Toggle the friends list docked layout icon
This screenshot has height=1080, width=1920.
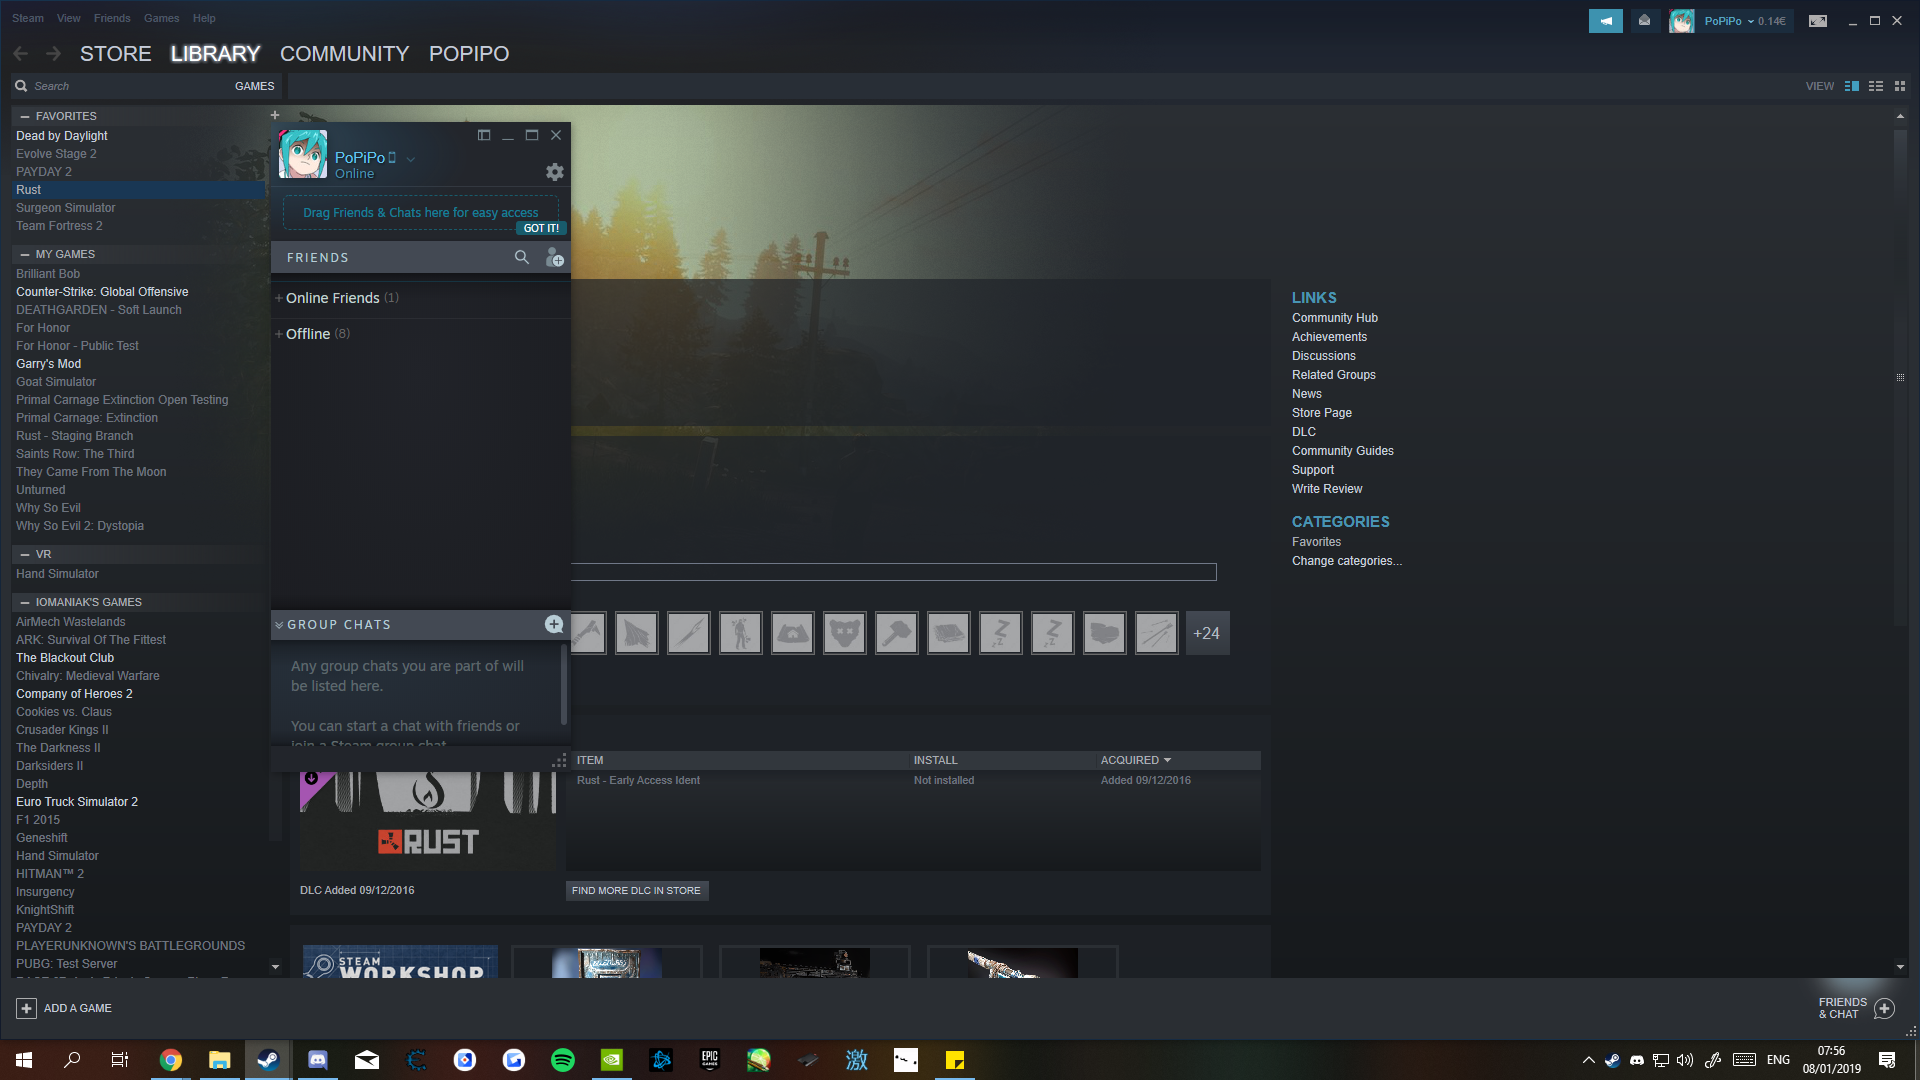pos(484,135)
